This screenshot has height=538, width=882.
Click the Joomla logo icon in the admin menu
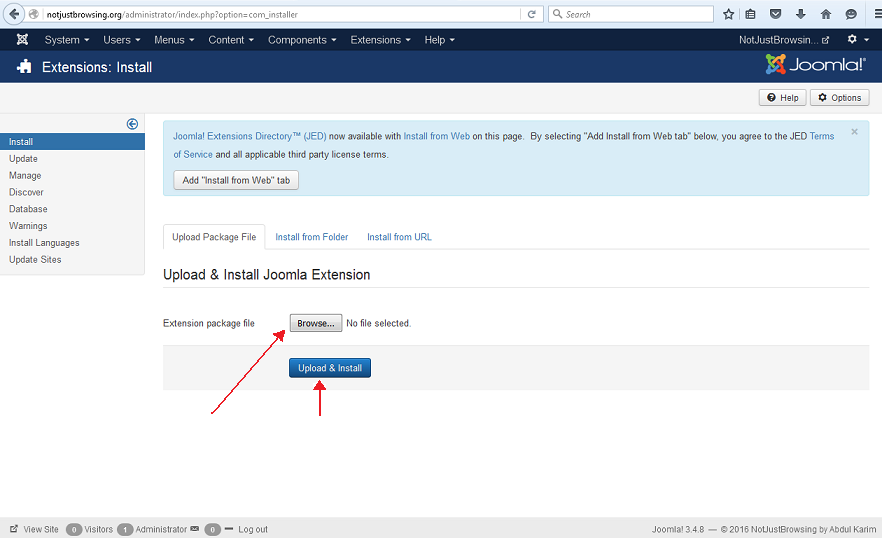(22, 40)
